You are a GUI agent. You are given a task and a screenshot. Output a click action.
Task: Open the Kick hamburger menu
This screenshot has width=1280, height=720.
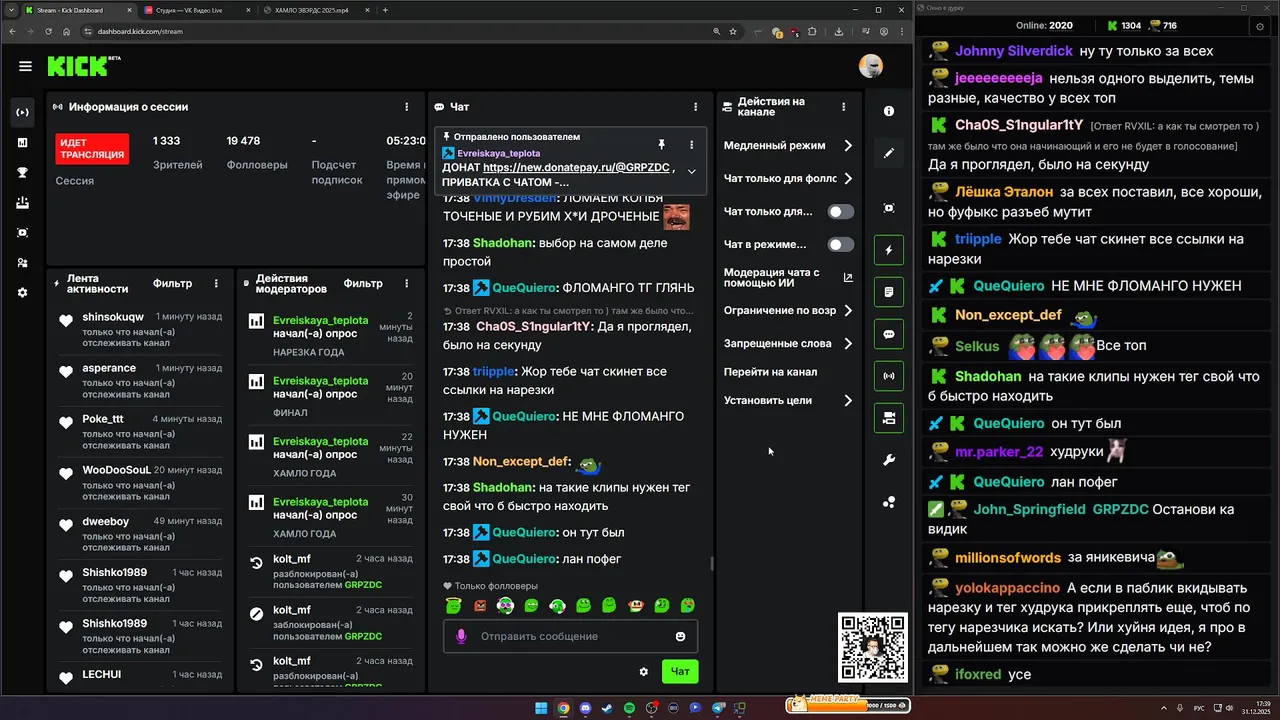point(25,66)
